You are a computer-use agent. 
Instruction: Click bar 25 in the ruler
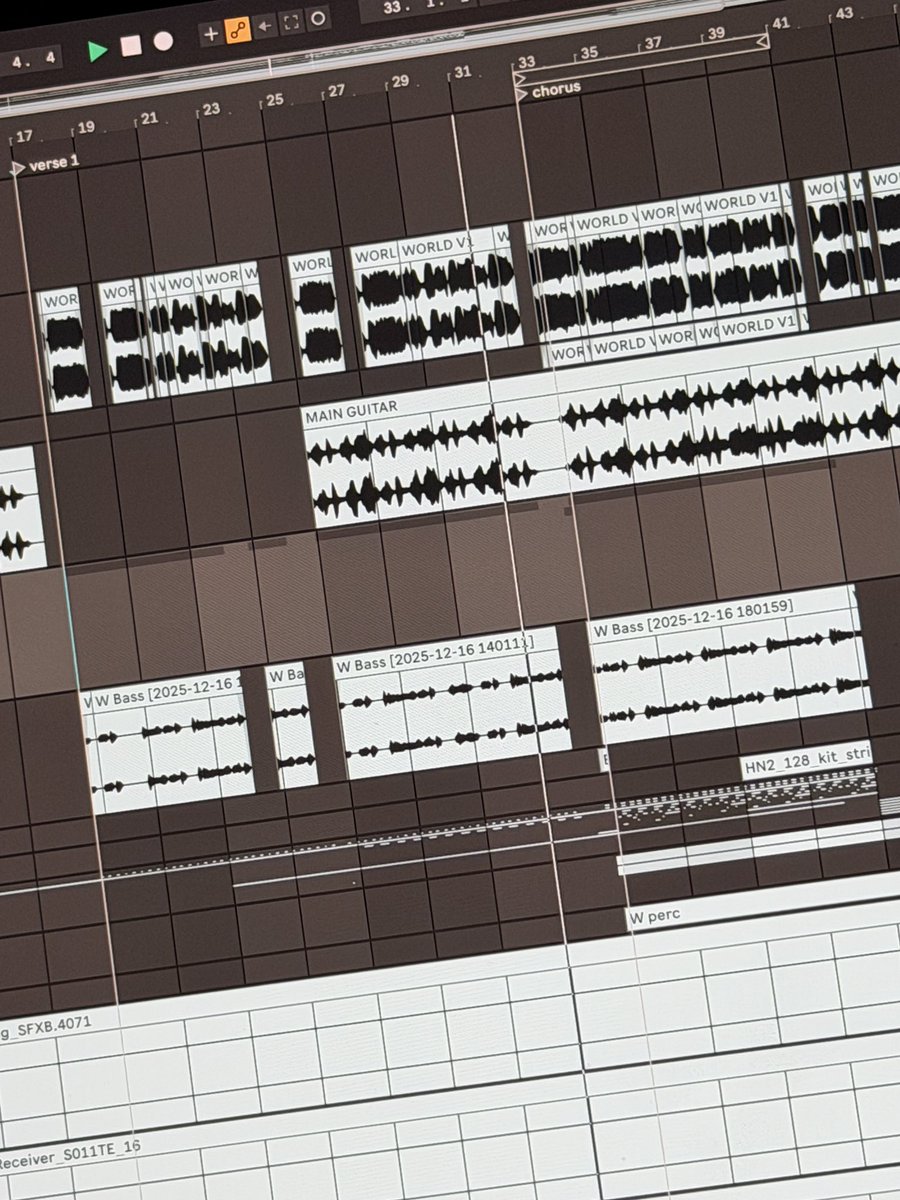click(x=274, y=100)
